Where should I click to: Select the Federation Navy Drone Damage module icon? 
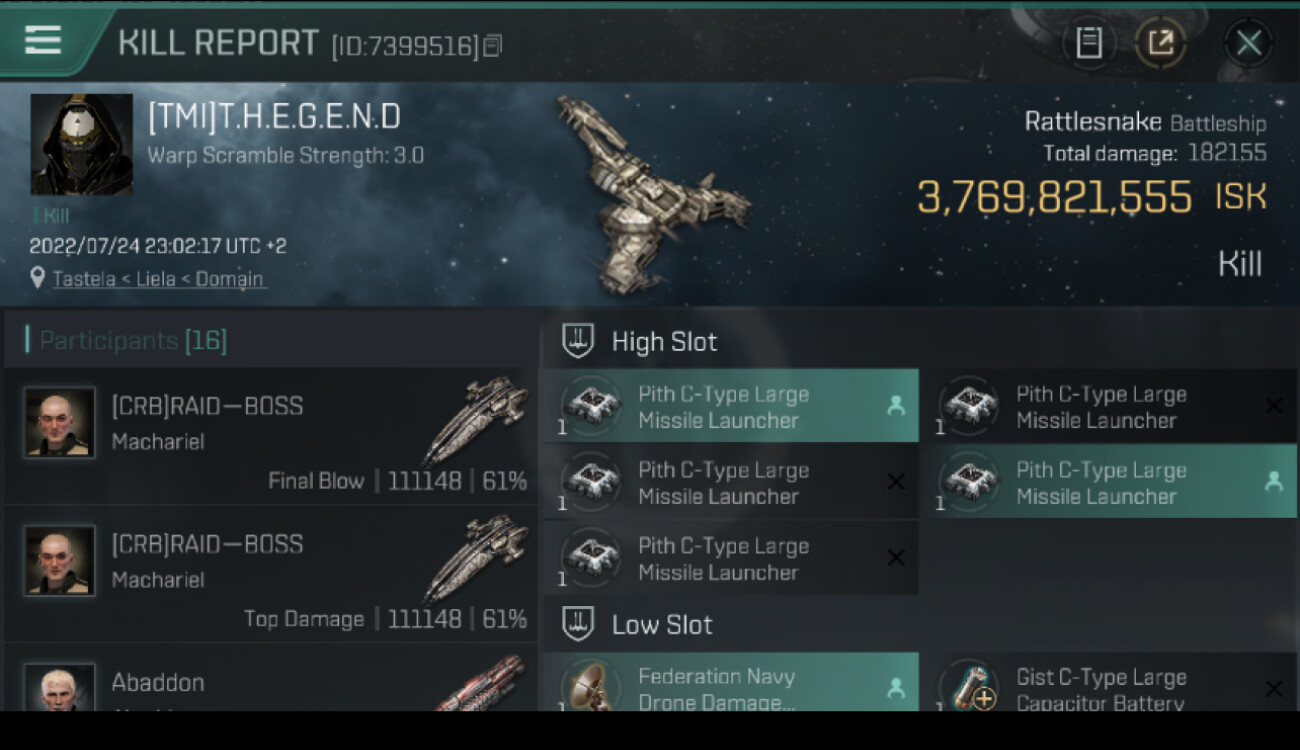pos(591,688)
